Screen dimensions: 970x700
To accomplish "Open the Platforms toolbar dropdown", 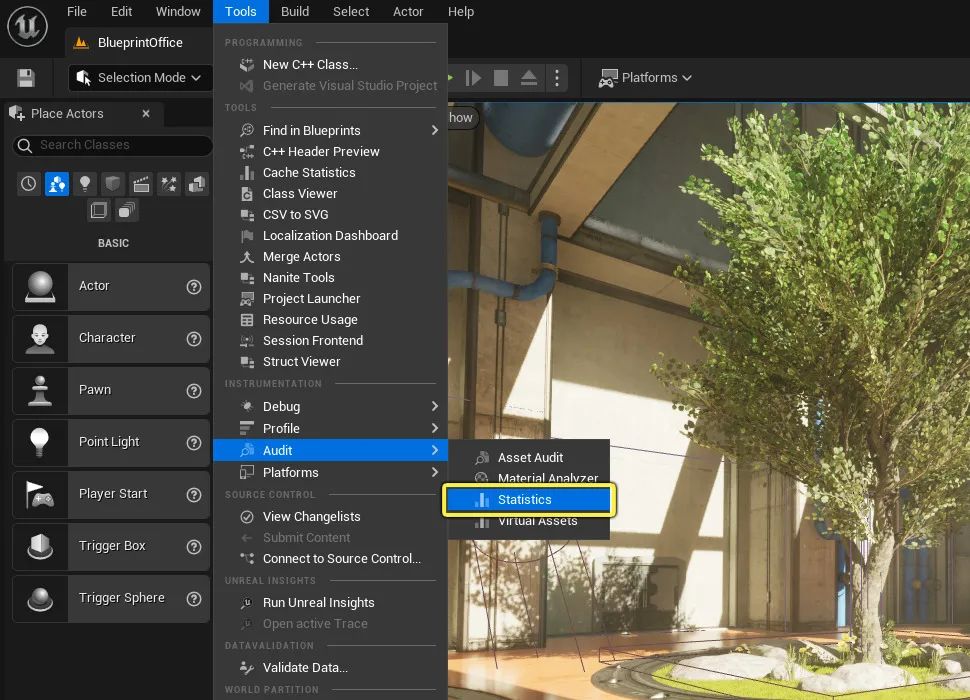I will coord(645,78).
